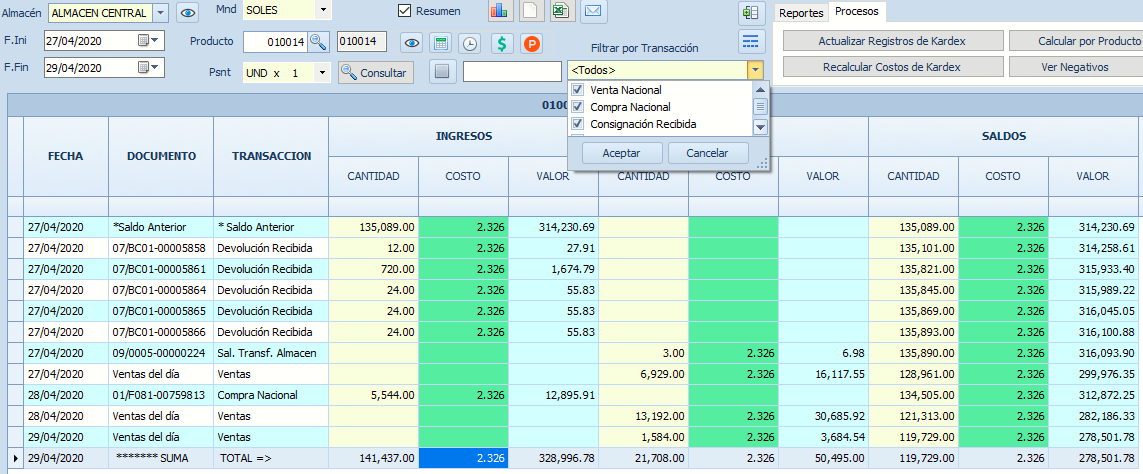The image size is (1143, 474).
Task: Click the product search magnifier icon
Action: point(318,42)
